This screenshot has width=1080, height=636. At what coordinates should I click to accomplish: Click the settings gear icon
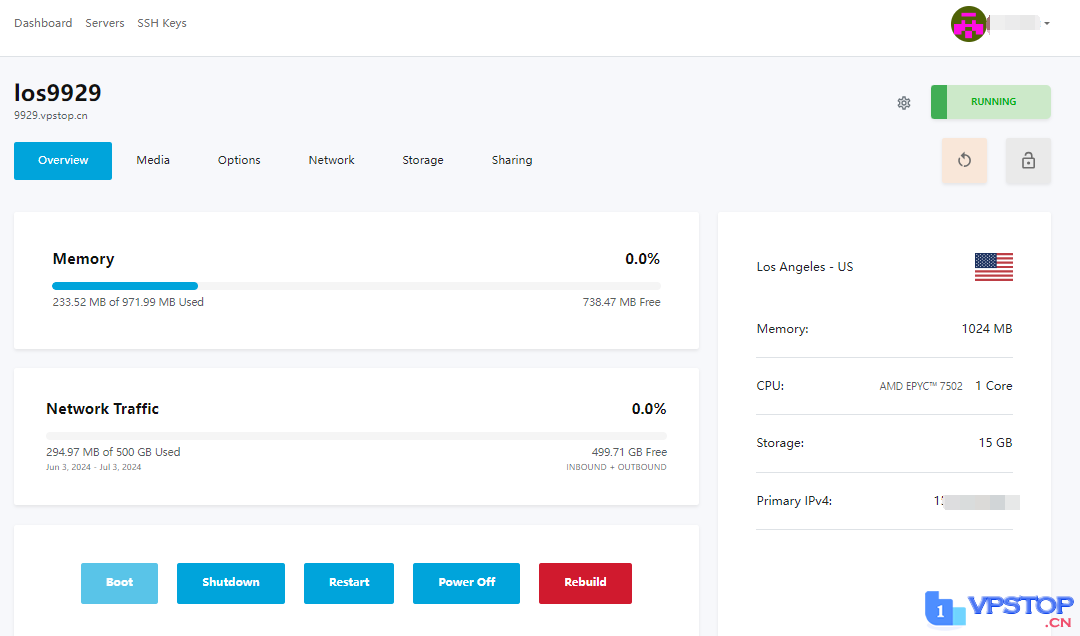click(x=904, y=102)
